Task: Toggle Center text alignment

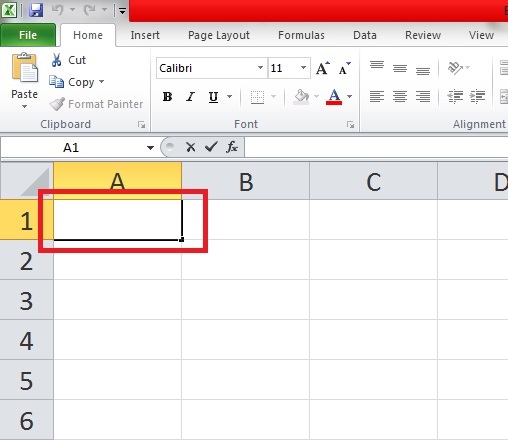Action: point(400,97)
